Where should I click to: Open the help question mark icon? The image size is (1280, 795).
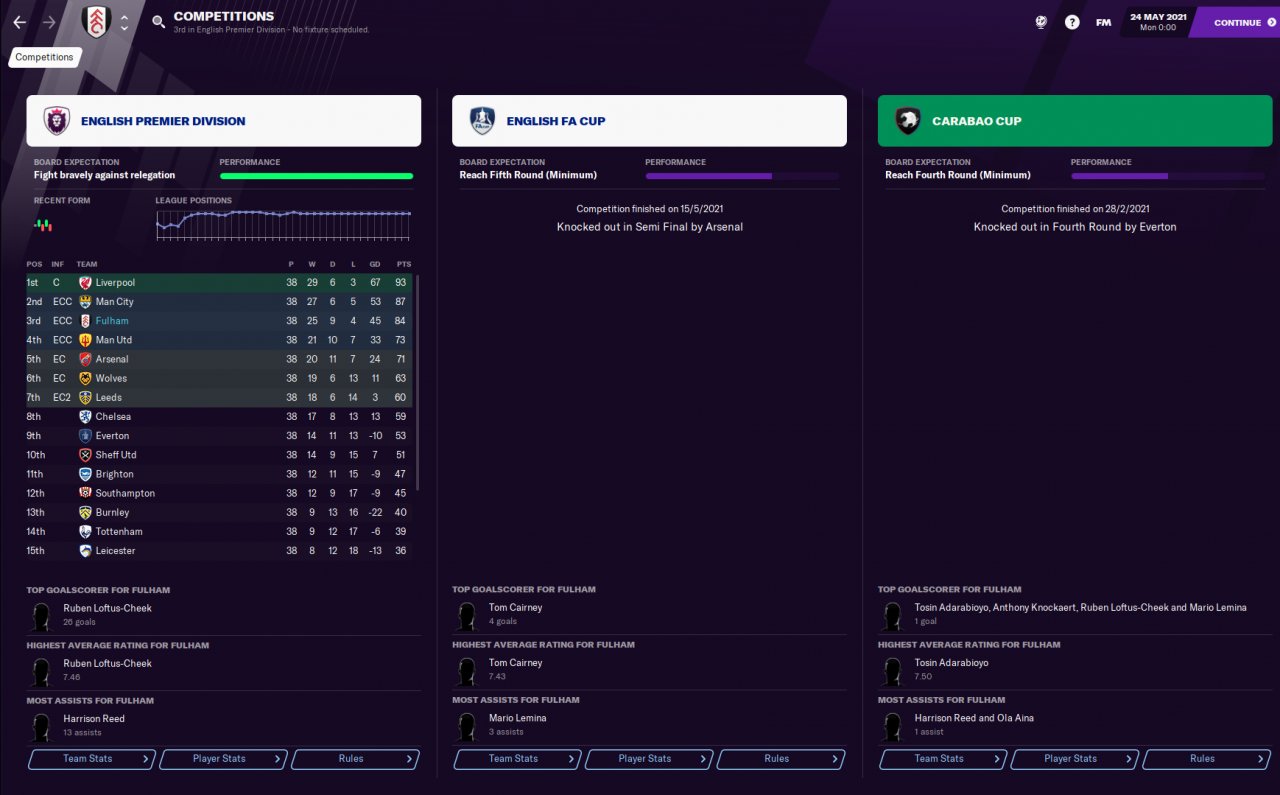1072,22
